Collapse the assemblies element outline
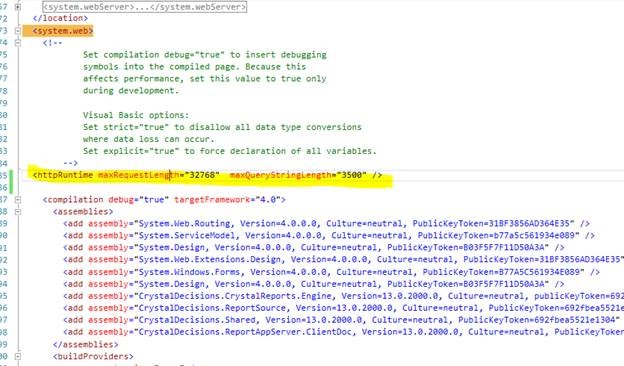 point(18,212)
